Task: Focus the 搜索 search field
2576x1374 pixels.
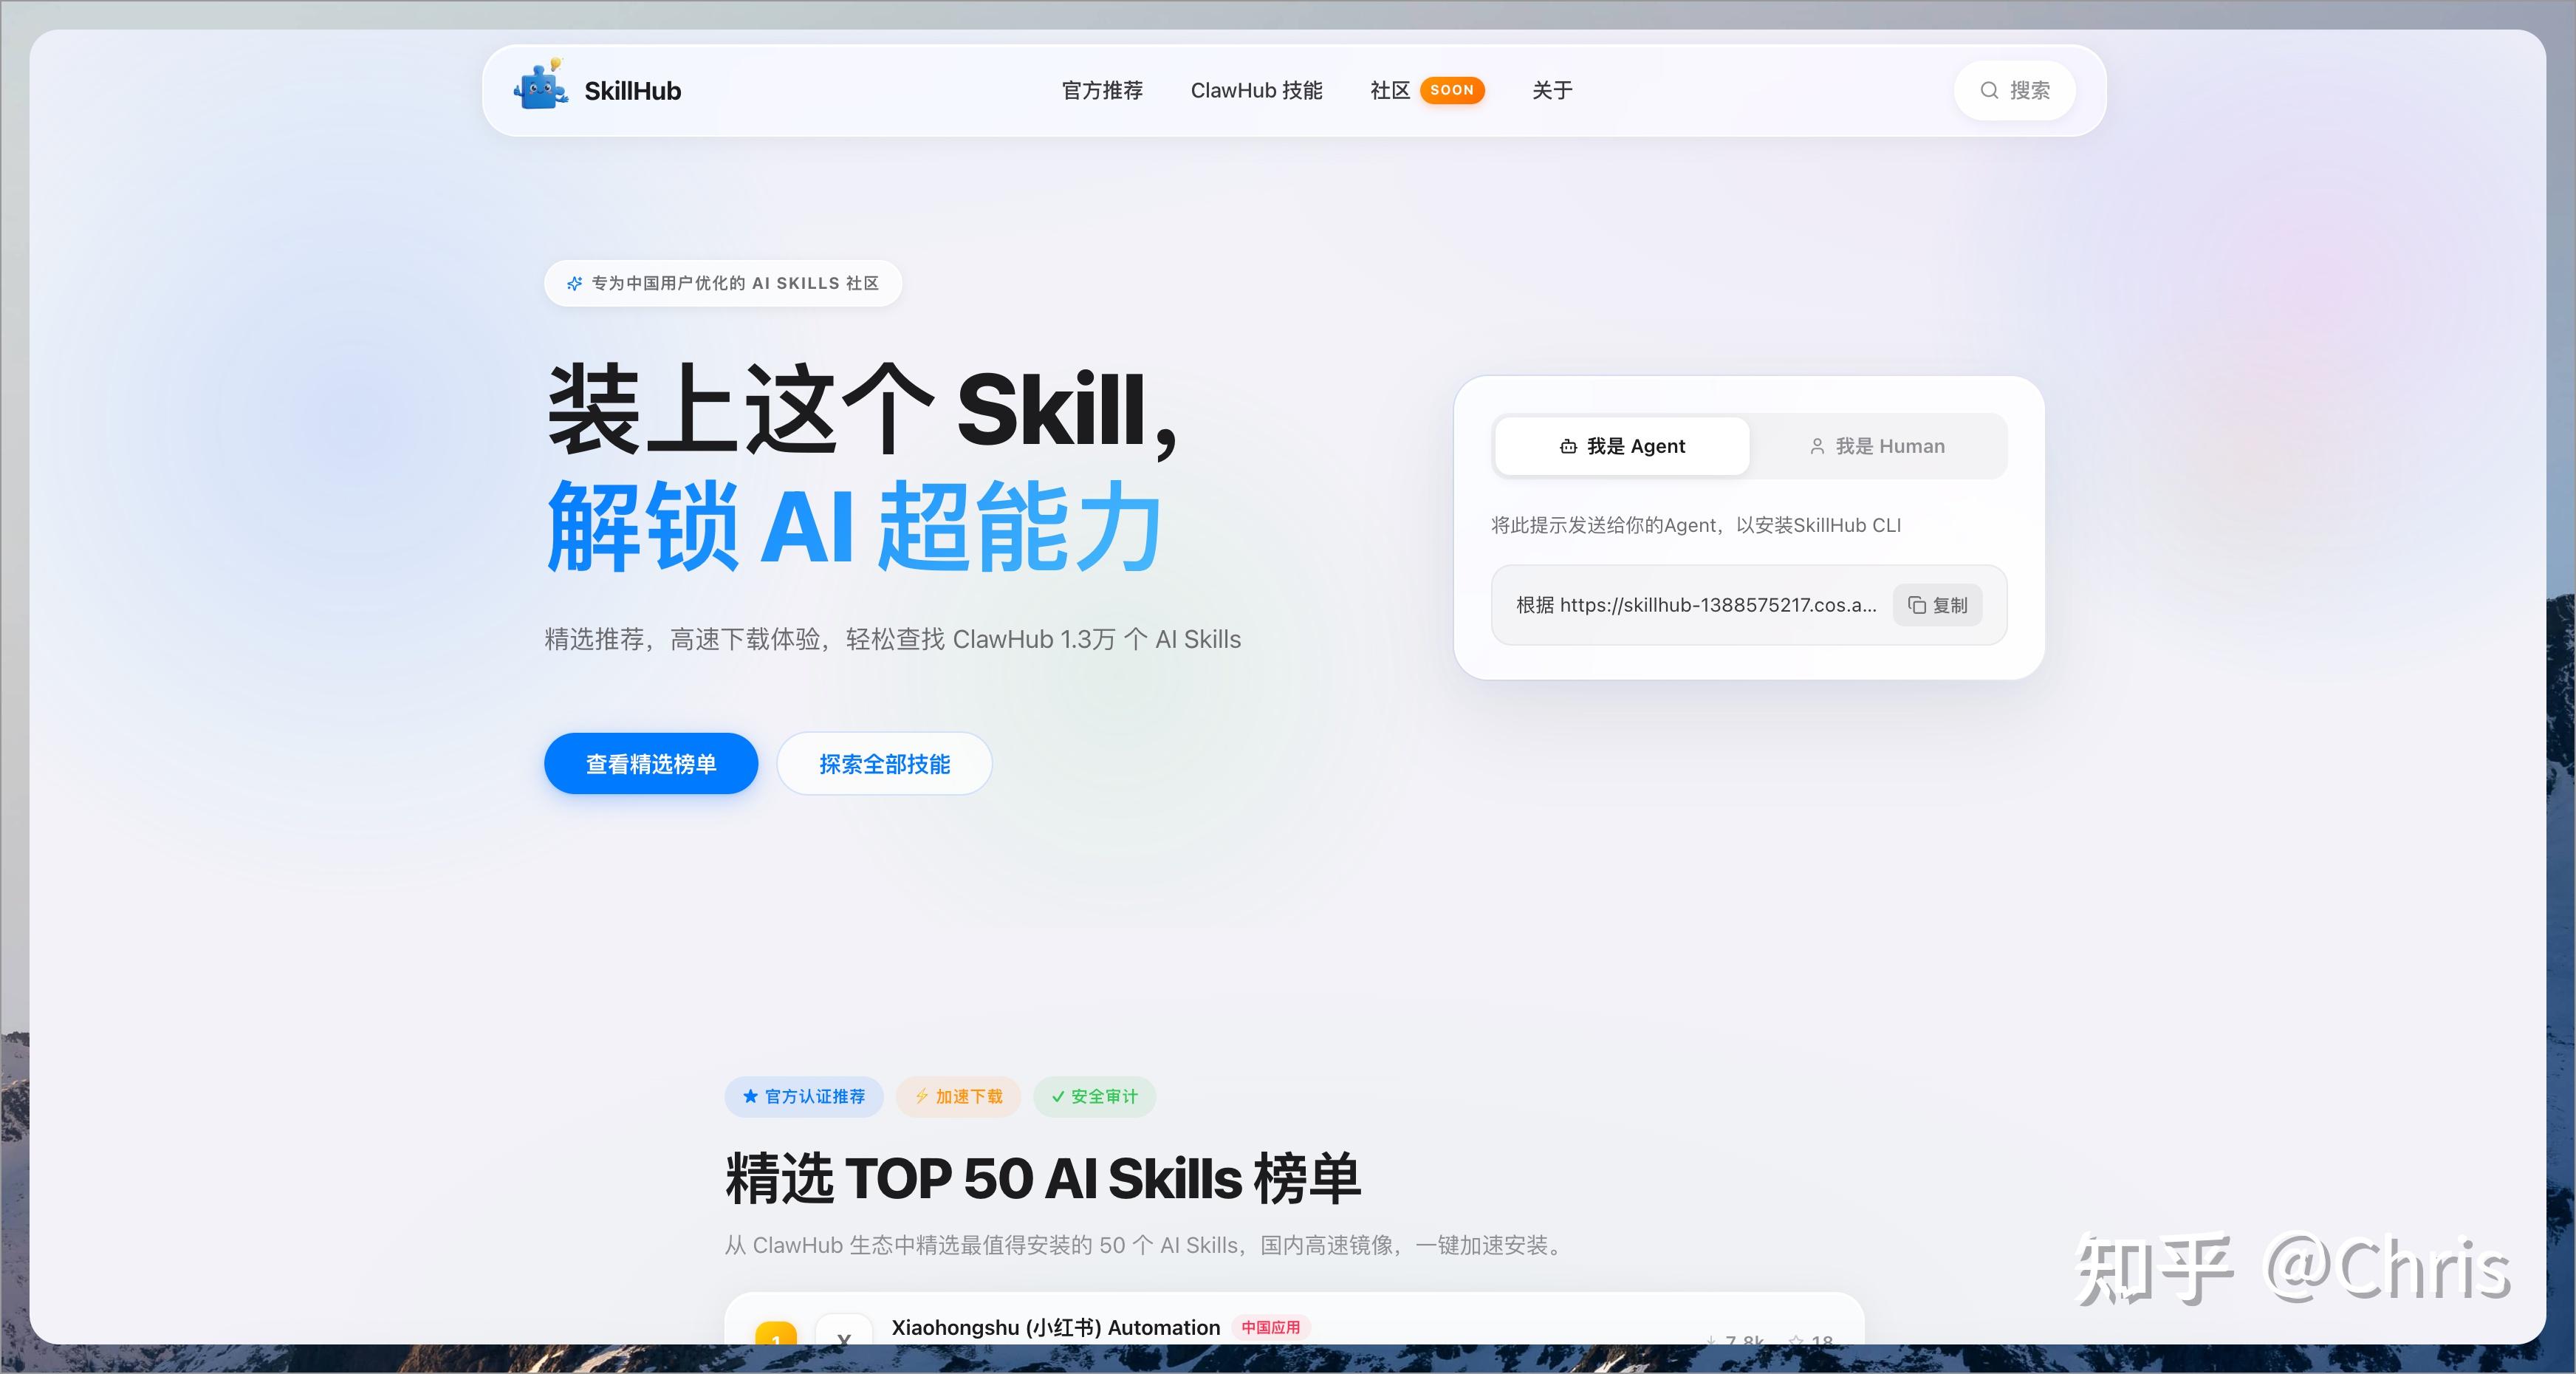Action: coord(2014,91)
